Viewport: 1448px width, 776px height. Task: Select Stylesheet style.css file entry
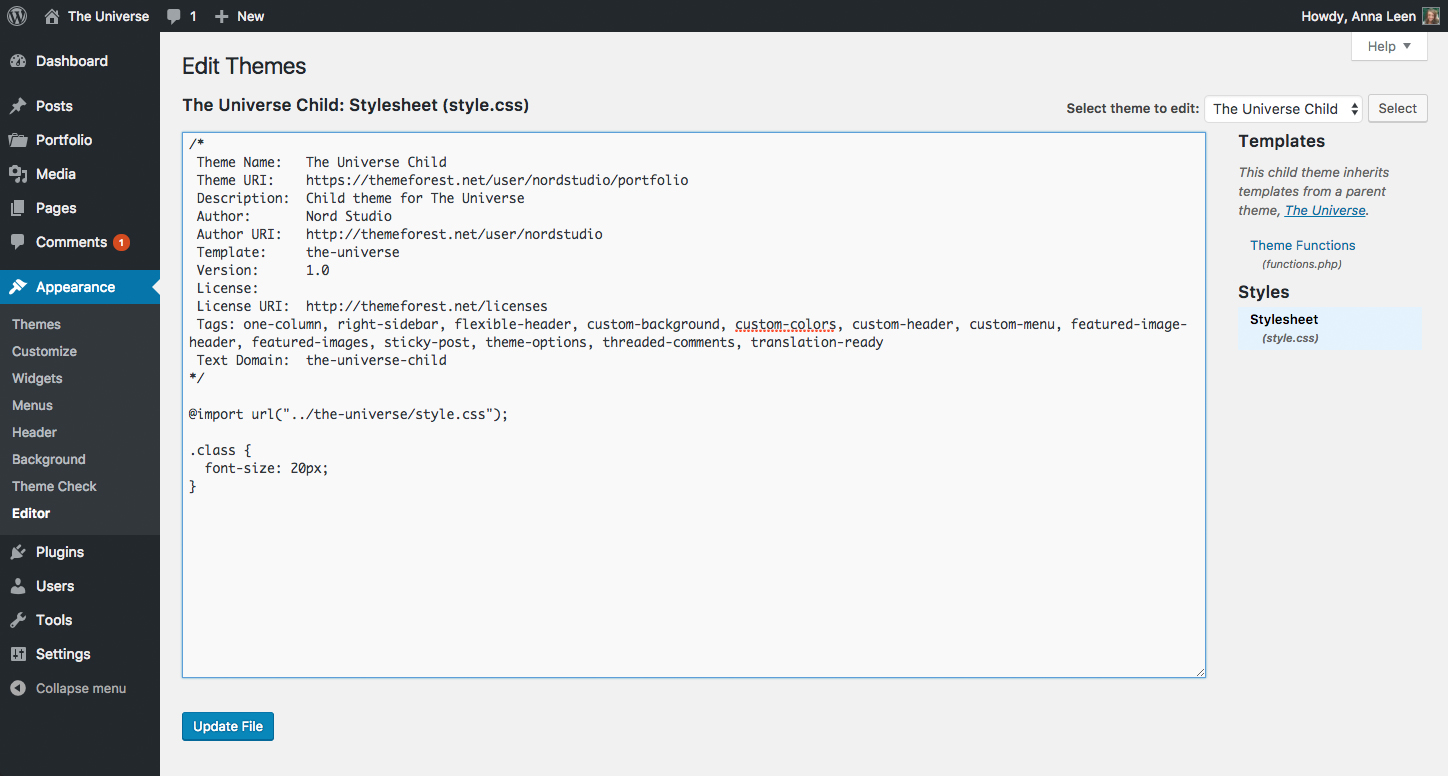(x=1329, y=328)
